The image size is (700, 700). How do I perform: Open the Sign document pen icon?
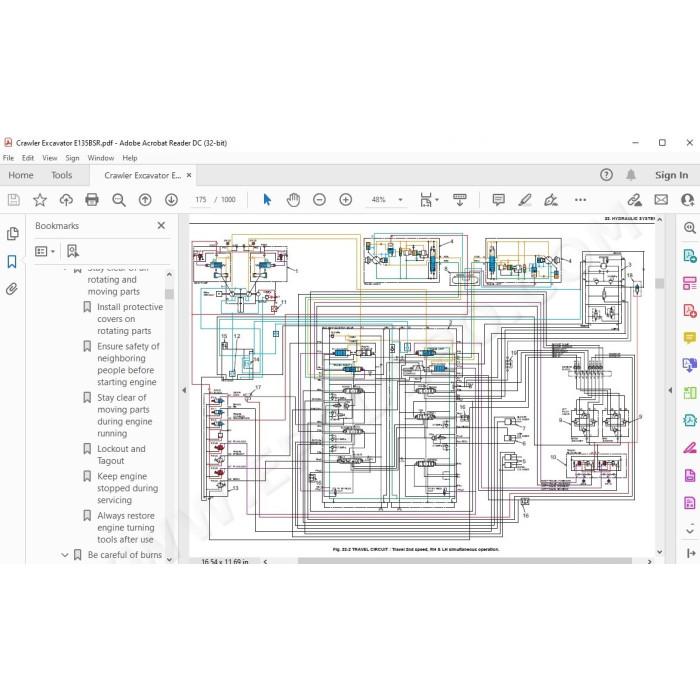click(x=551, y=200)
